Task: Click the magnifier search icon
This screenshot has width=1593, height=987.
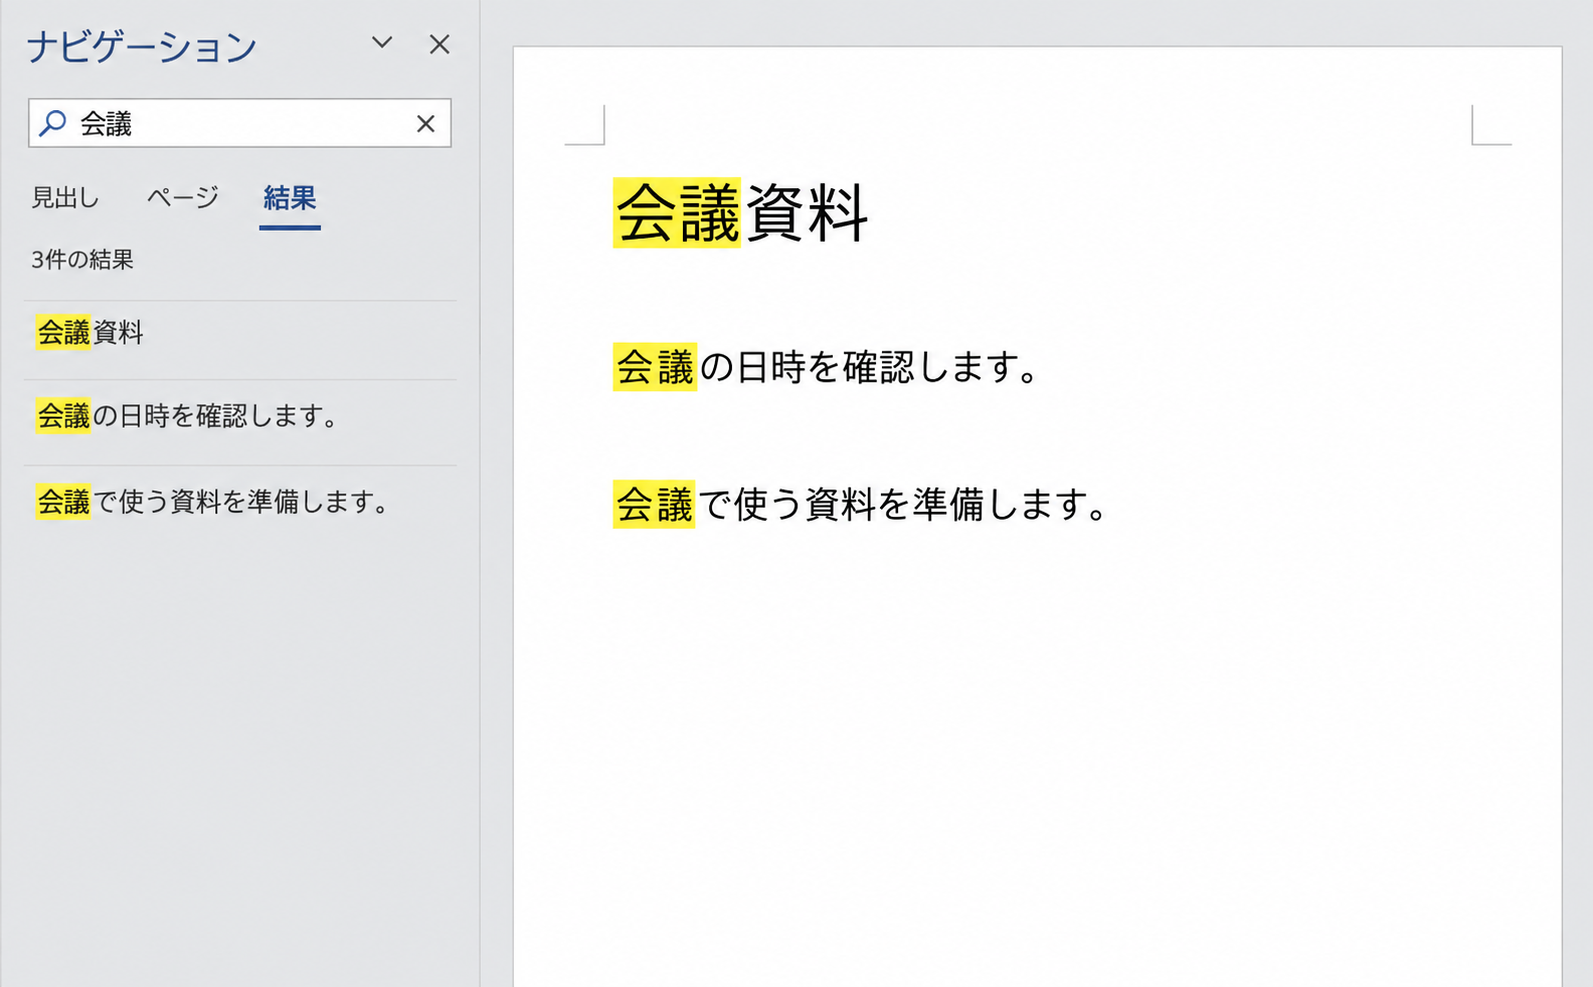Action: click(52, 123)
